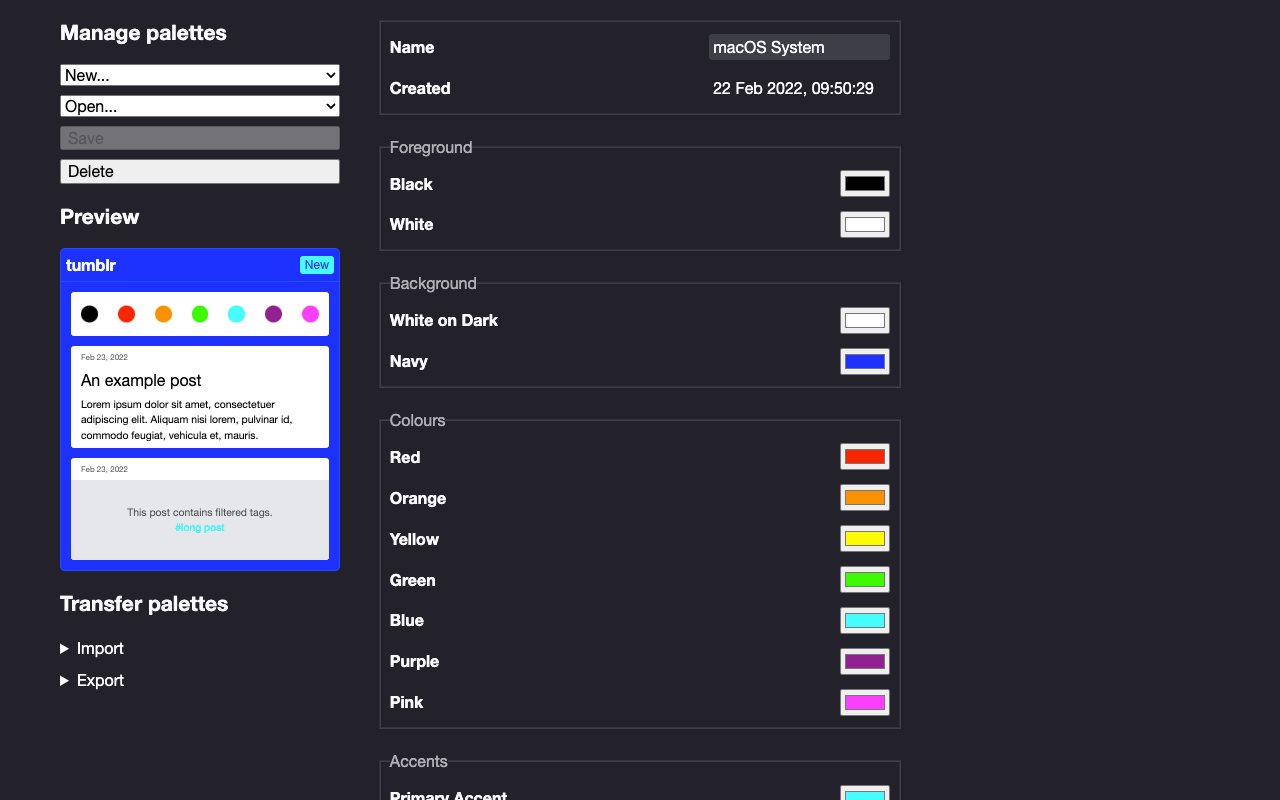
Task: Click the cyan dot in the preview
Action: click(237, 314)
